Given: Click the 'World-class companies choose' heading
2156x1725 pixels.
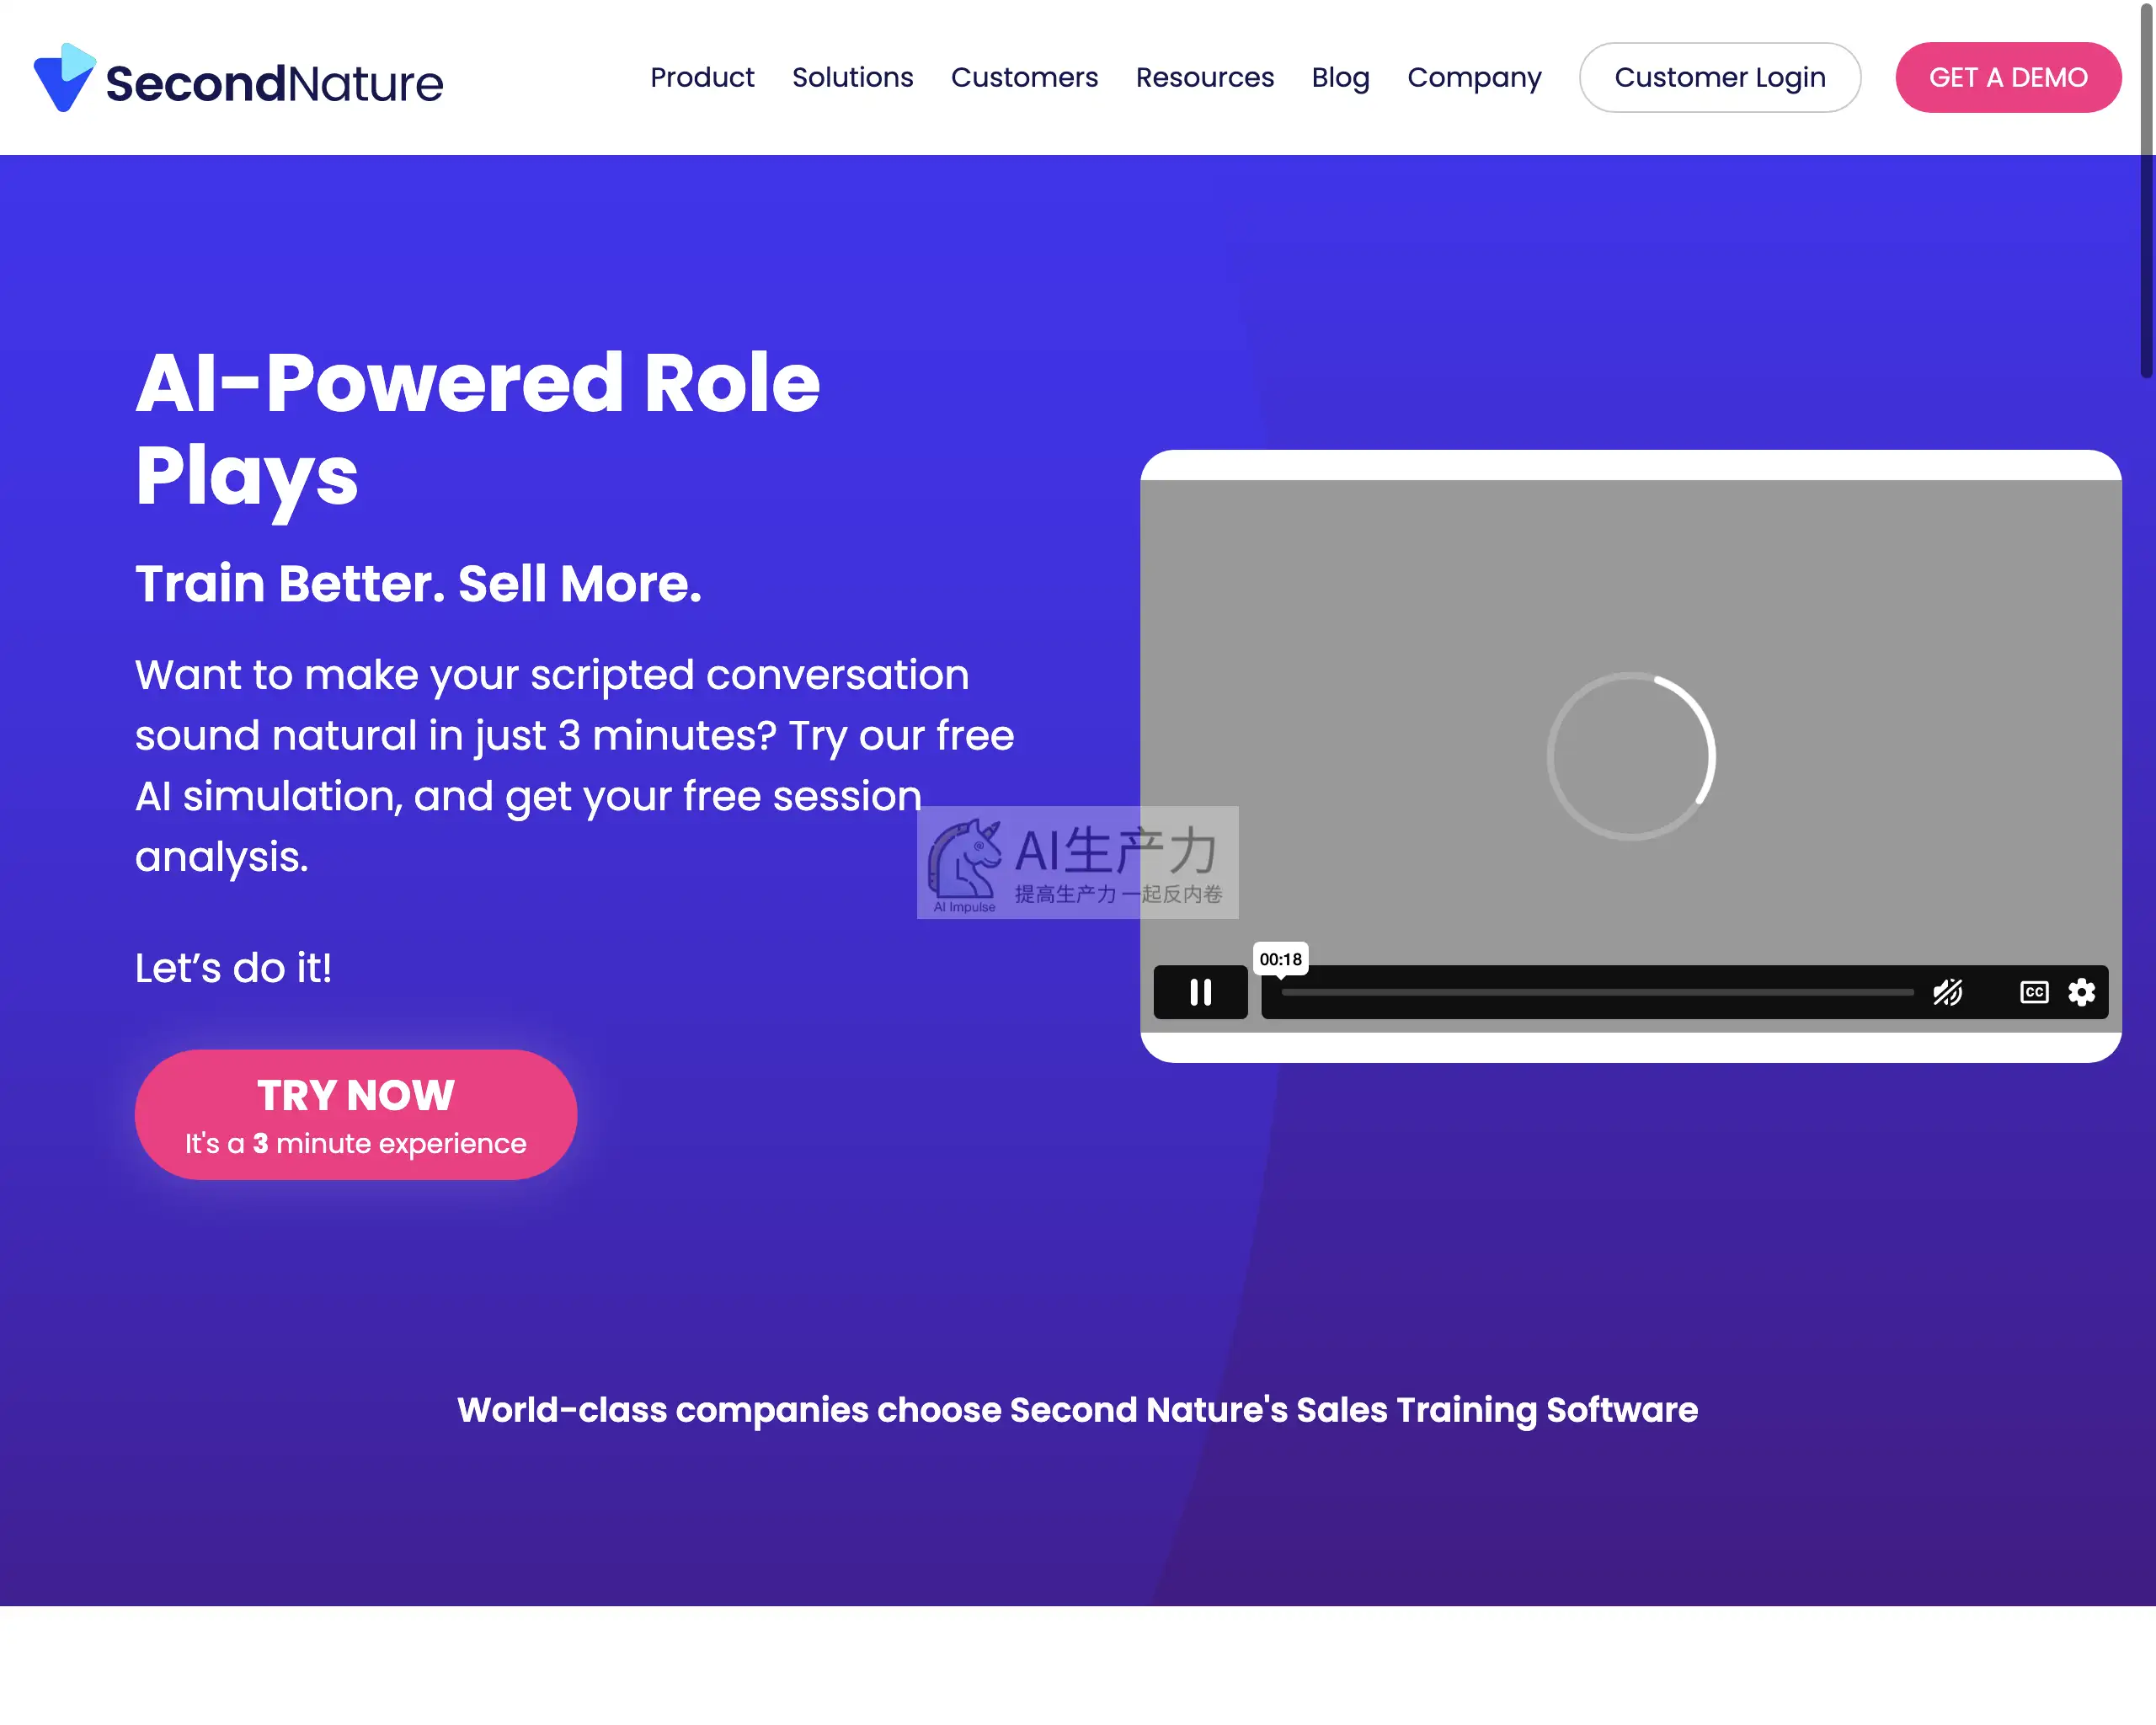Looking at the screenshot, I should 1077,1409.
